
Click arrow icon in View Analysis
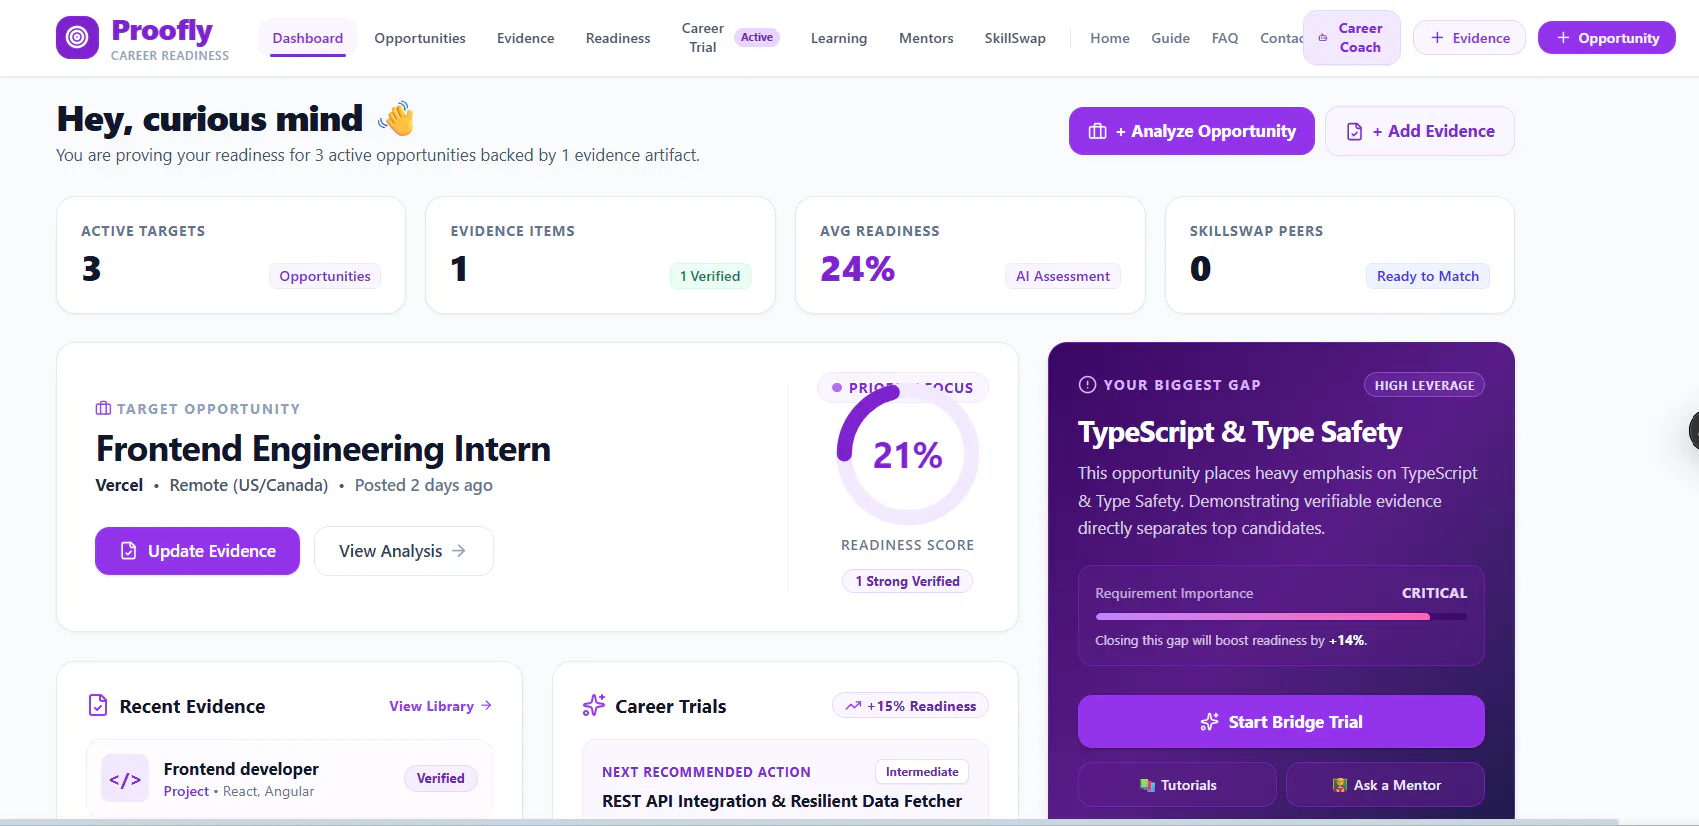tap(459, 551)
